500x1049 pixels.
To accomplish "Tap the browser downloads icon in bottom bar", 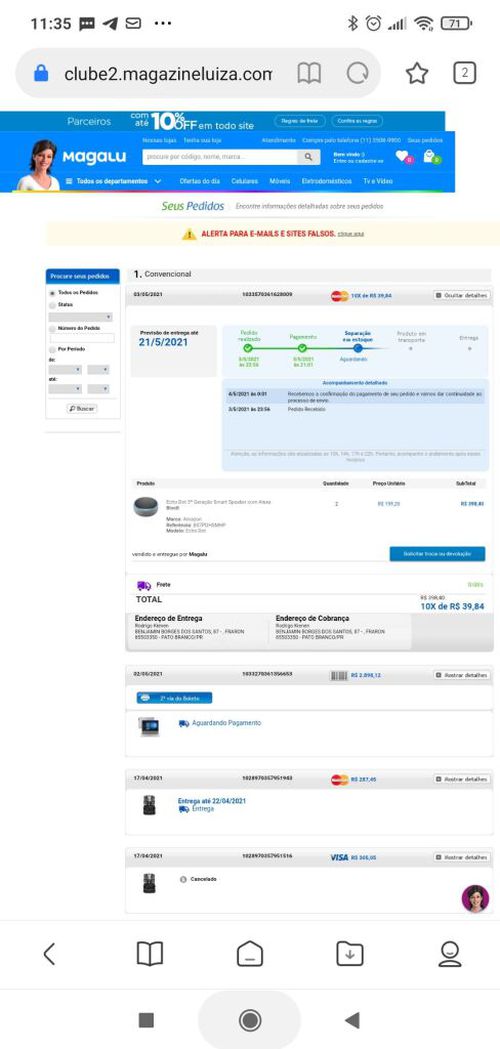I will (x=350, y=953).
